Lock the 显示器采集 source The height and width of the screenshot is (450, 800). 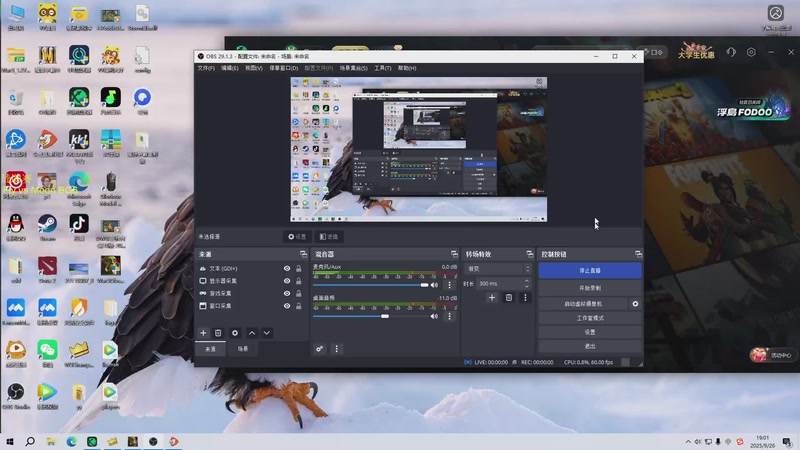pos(298,281)
